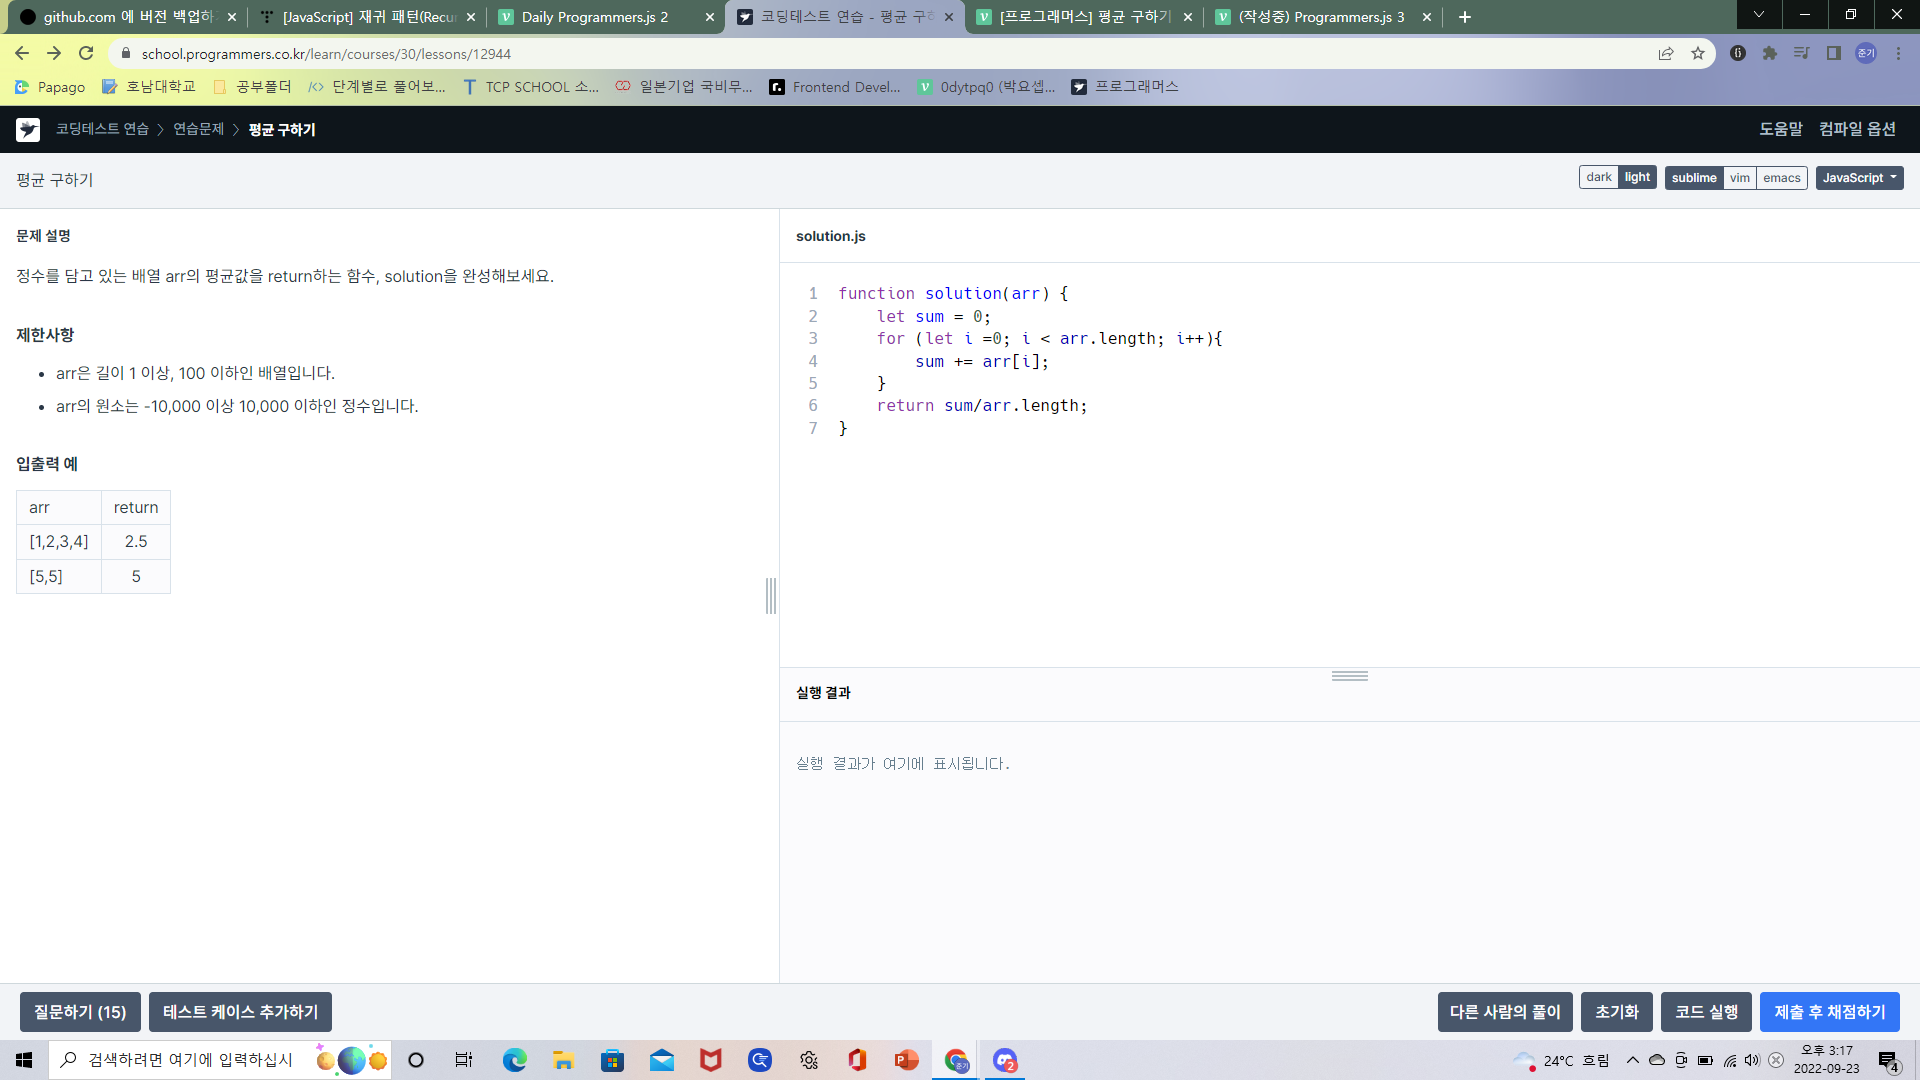Open the JavaScript language dropdown
1920x1080 pixels.
tap(1859, 178)
